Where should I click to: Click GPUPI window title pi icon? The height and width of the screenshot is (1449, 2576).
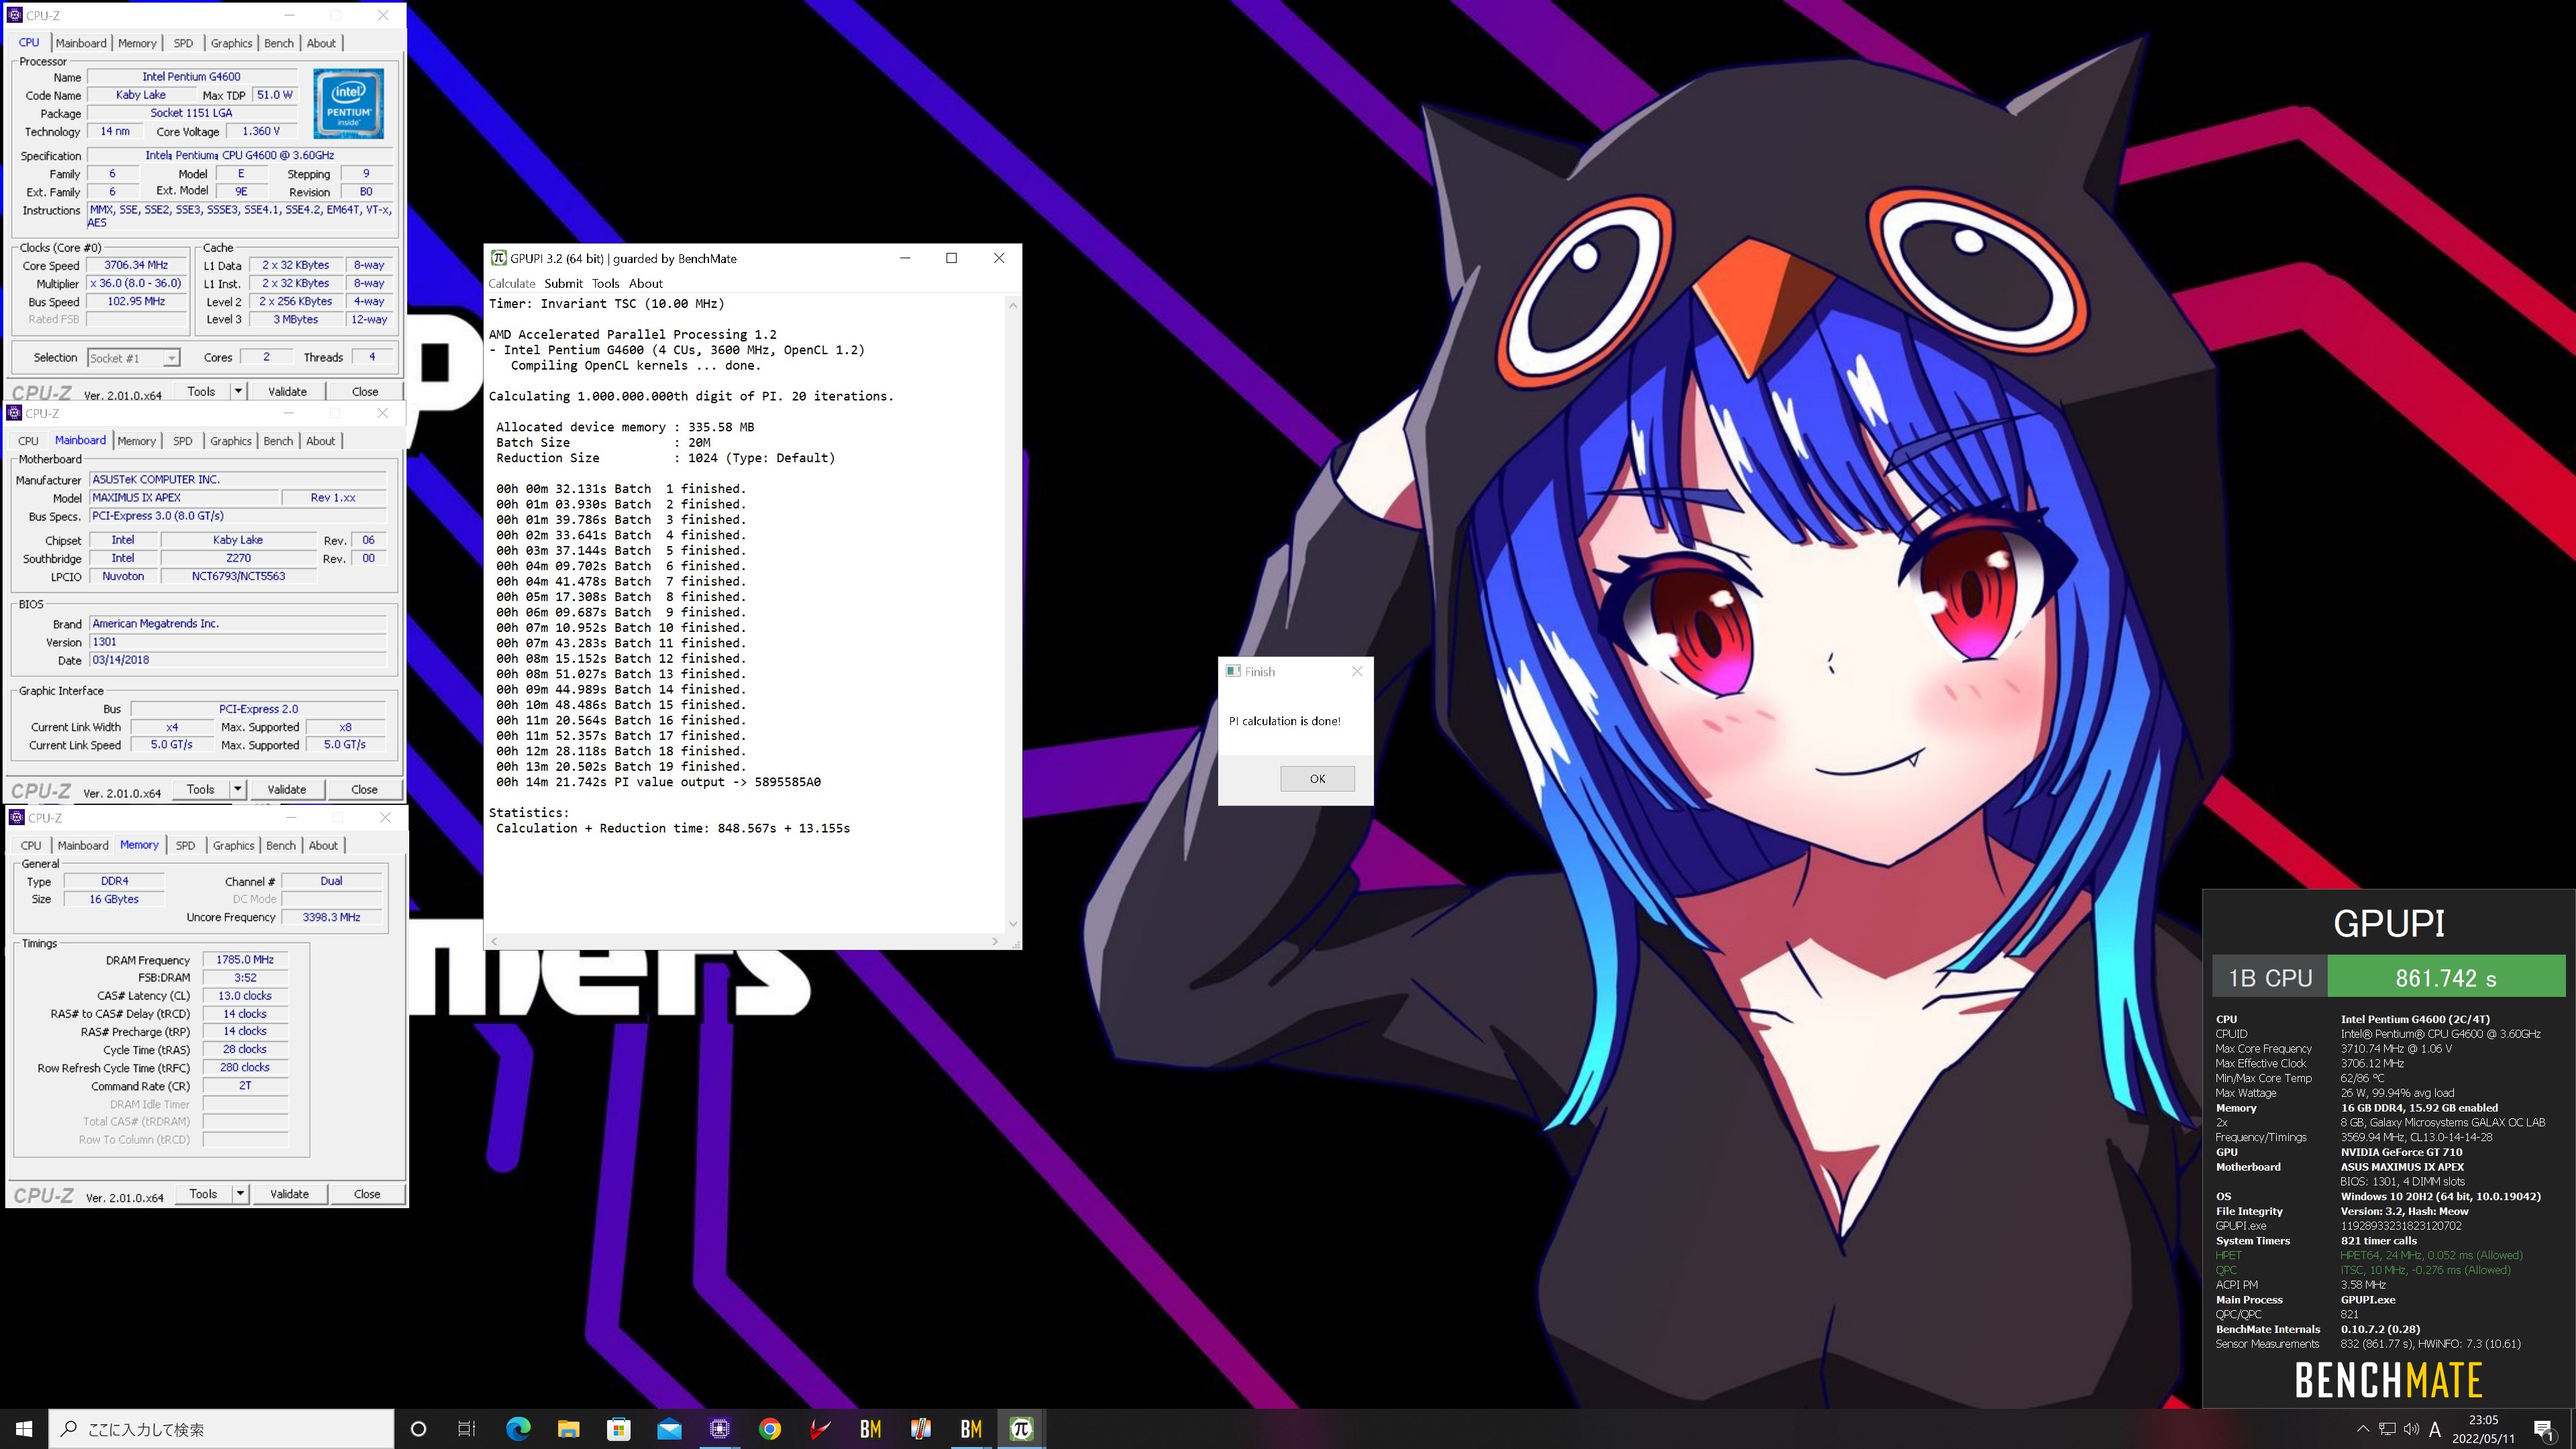pos(498,258)
